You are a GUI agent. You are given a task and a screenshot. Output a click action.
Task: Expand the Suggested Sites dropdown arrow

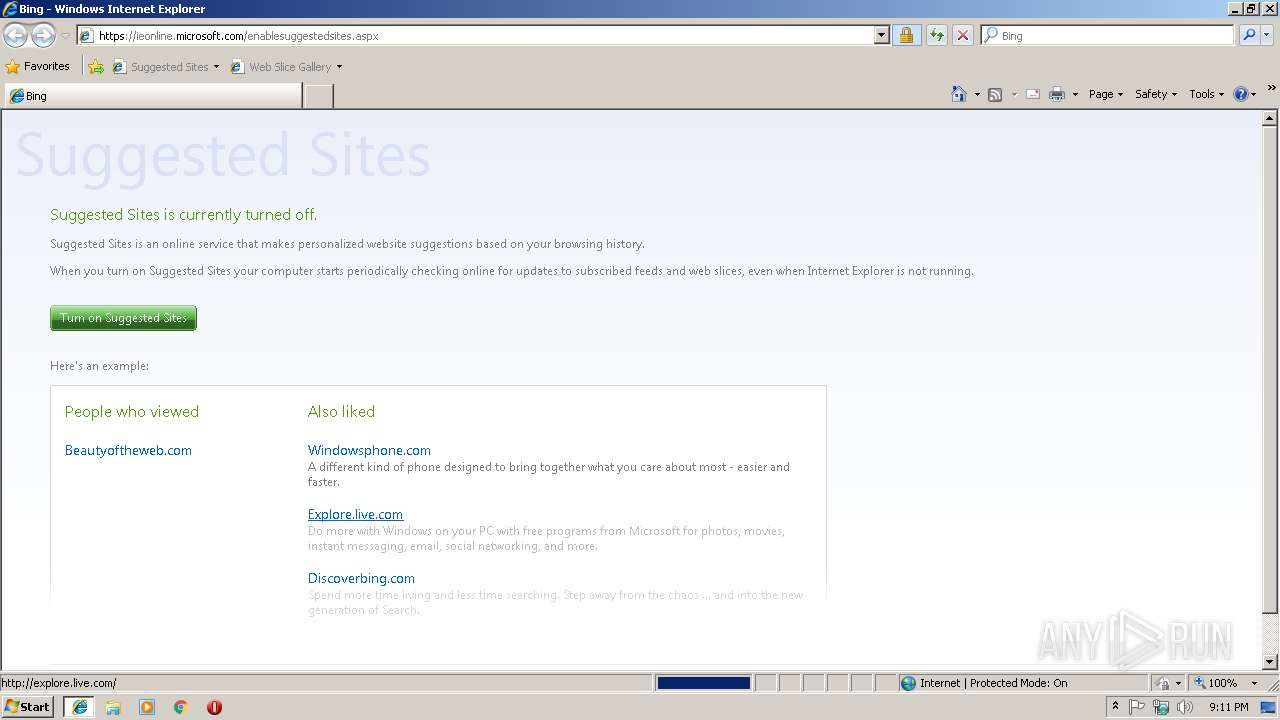tap(216, 67)
